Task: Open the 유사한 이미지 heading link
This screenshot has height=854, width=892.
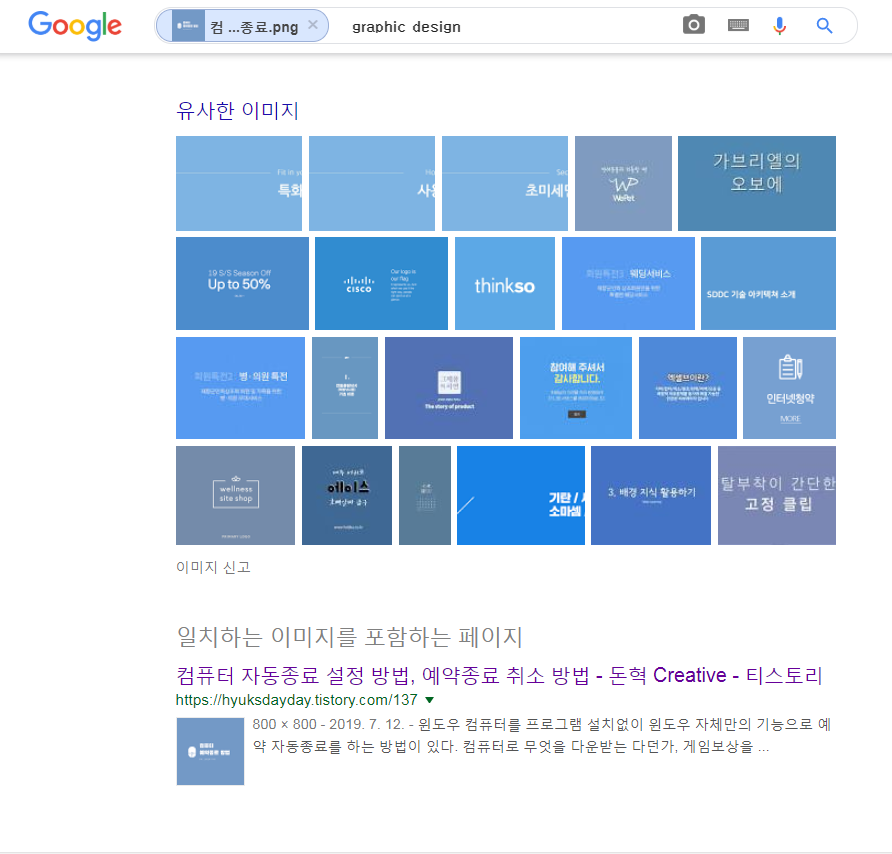Action: [237, 110]
